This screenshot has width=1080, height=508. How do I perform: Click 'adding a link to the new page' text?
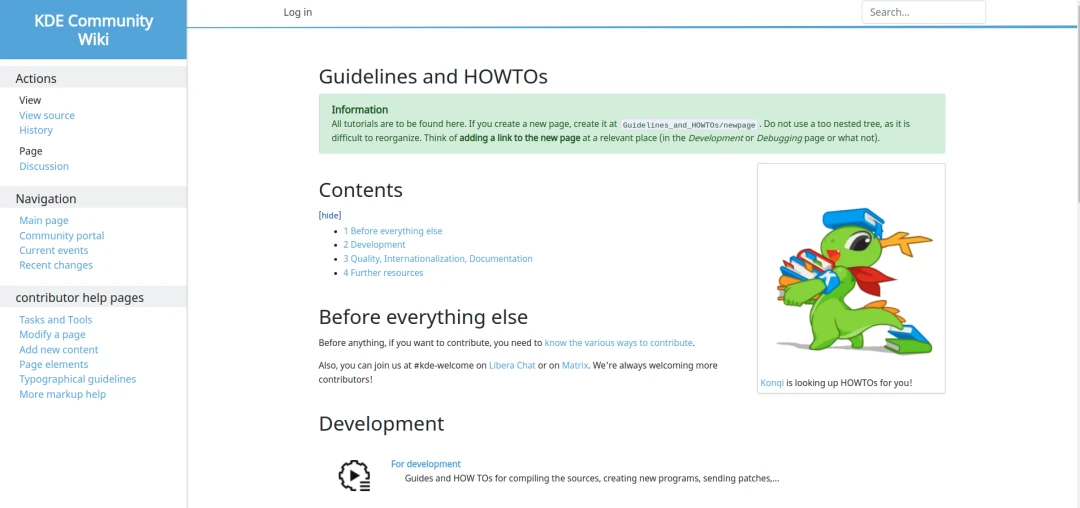(519, 138)
